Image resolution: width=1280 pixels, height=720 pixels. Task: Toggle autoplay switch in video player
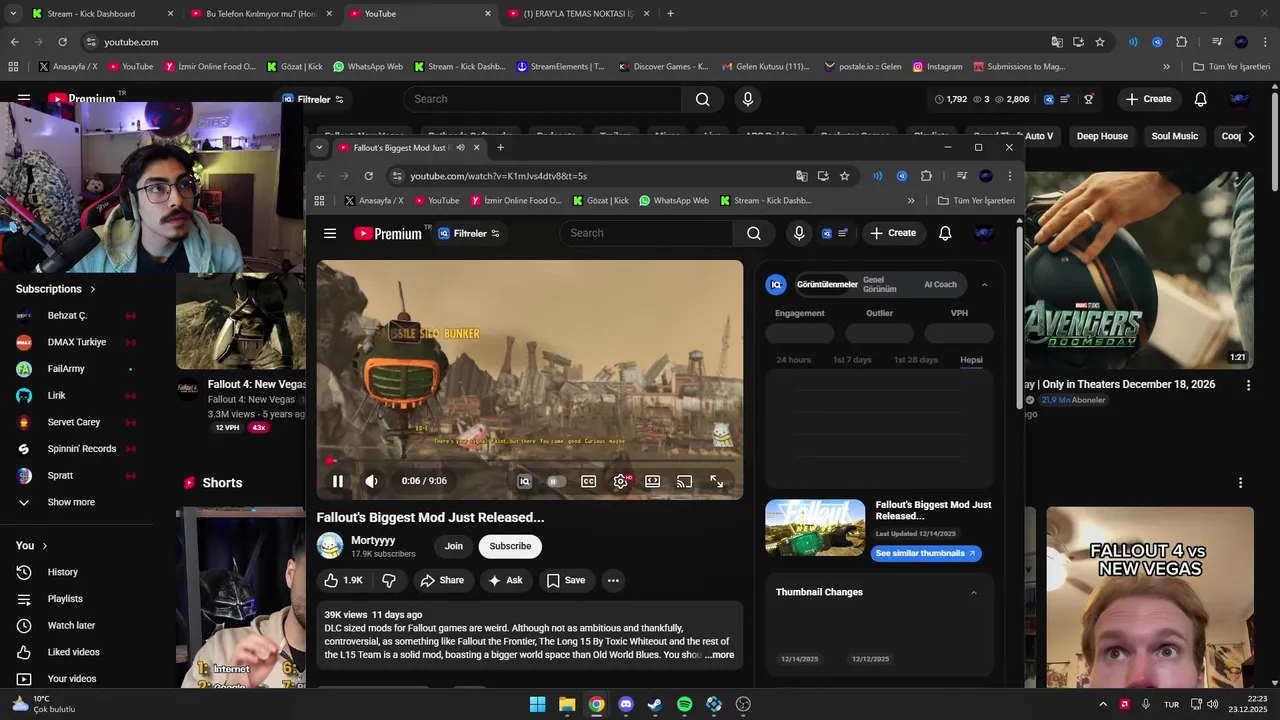click(x=556, y=481)
